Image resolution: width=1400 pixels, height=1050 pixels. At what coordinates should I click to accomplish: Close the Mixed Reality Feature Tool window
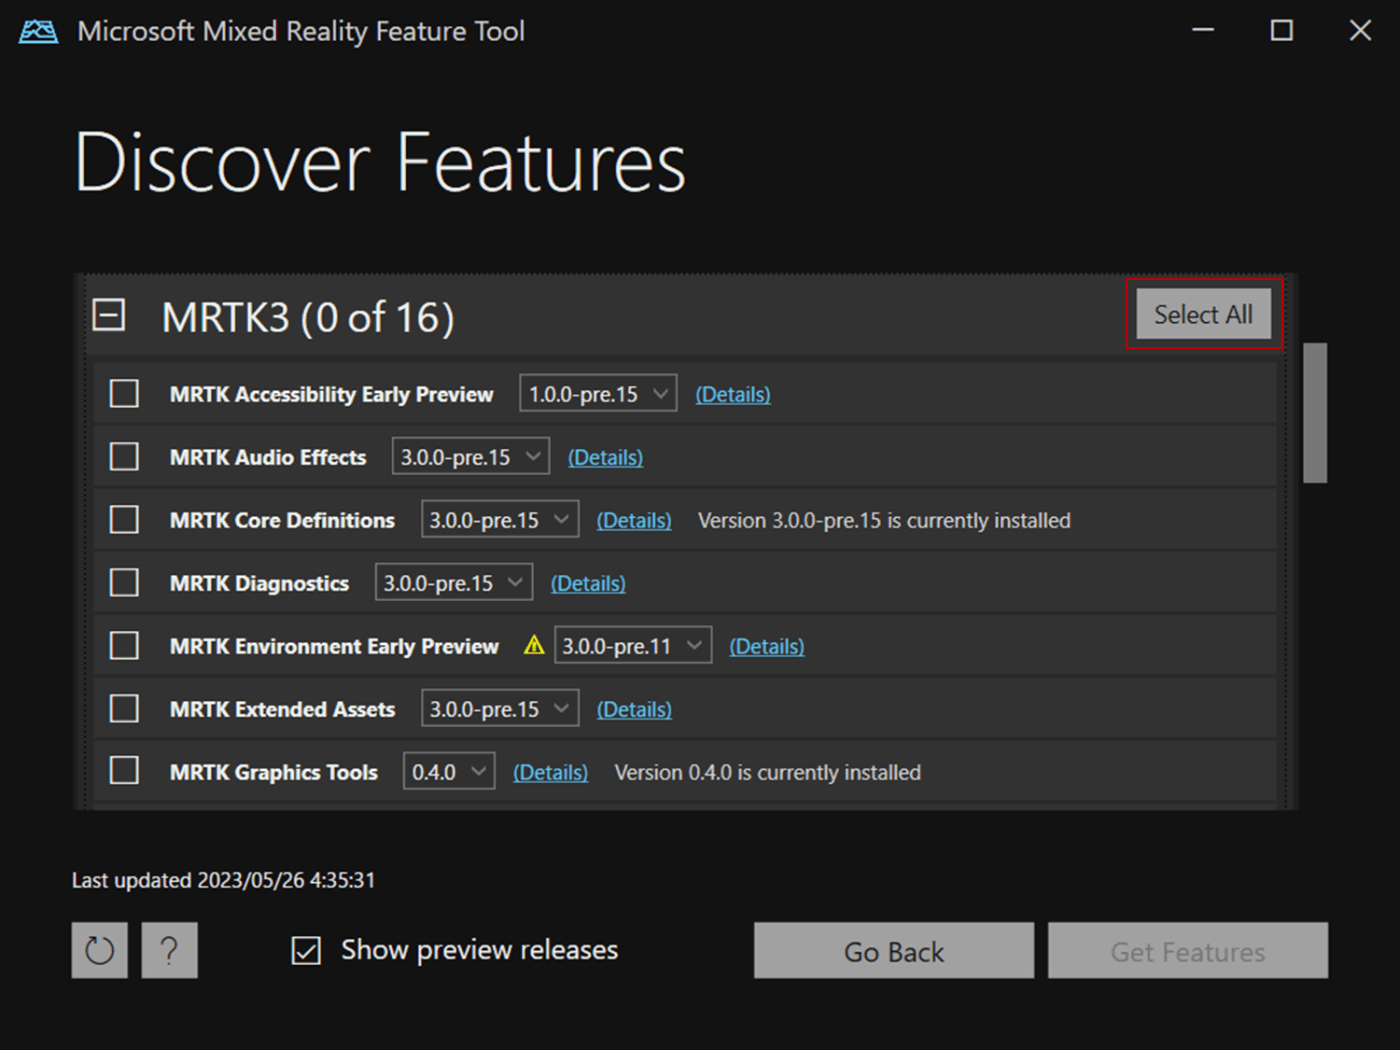point(1360,31)
